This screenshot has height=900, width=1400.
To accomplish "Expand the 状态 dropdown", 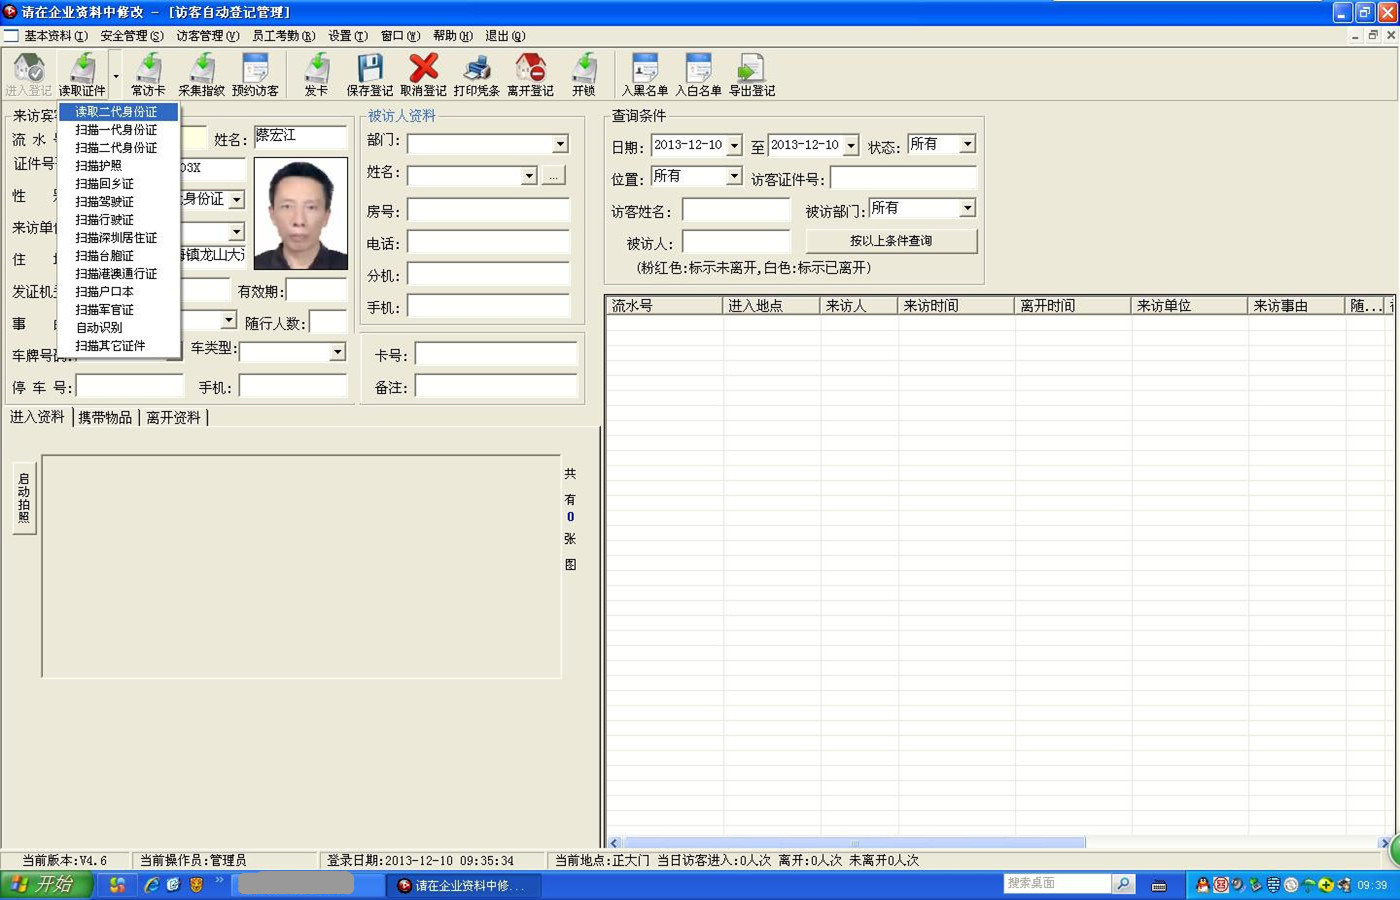I will coord(967,145).
